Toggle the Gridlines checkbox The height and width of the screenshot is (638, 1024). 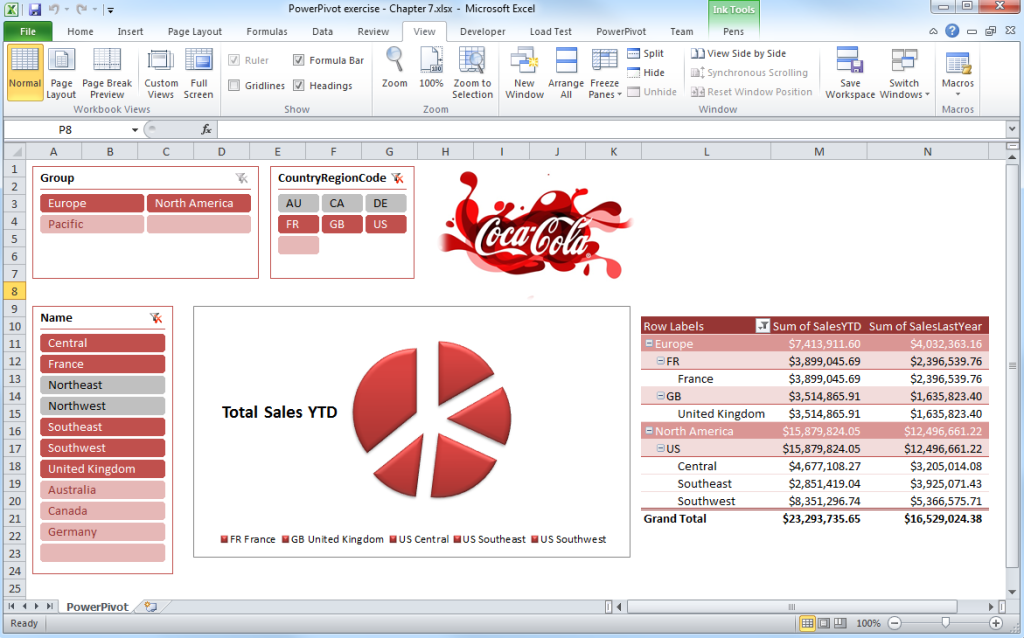click(x=235, y=86)
